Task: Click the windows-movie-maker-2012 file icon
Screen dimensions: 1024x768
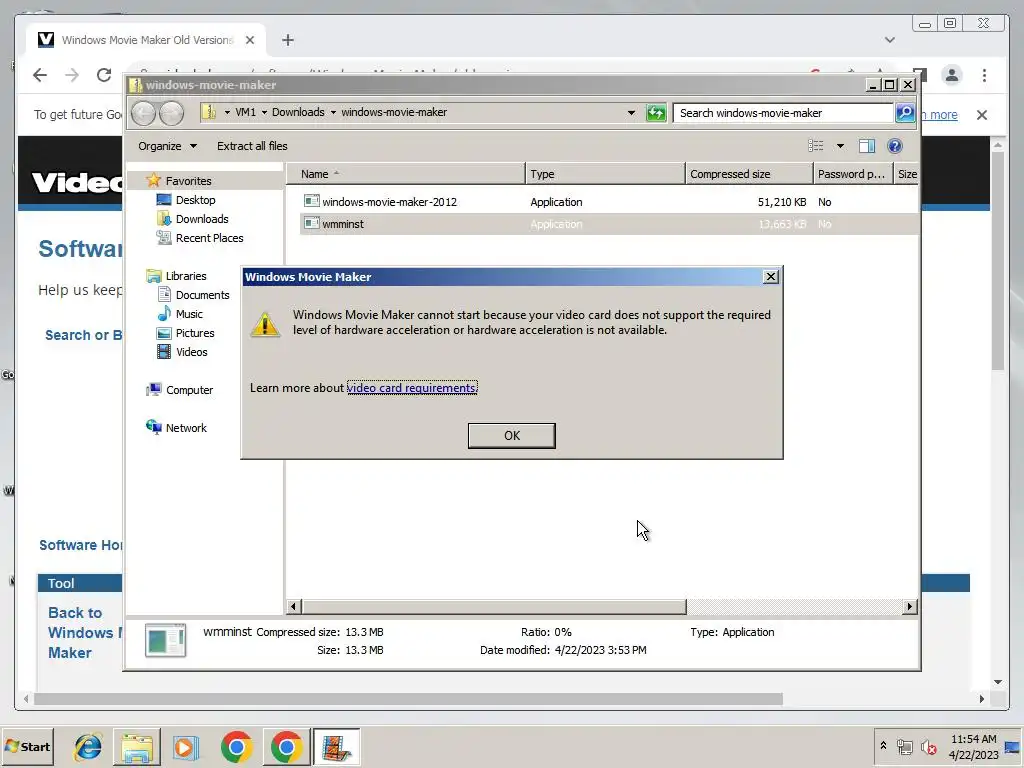Action: point(312,202)
